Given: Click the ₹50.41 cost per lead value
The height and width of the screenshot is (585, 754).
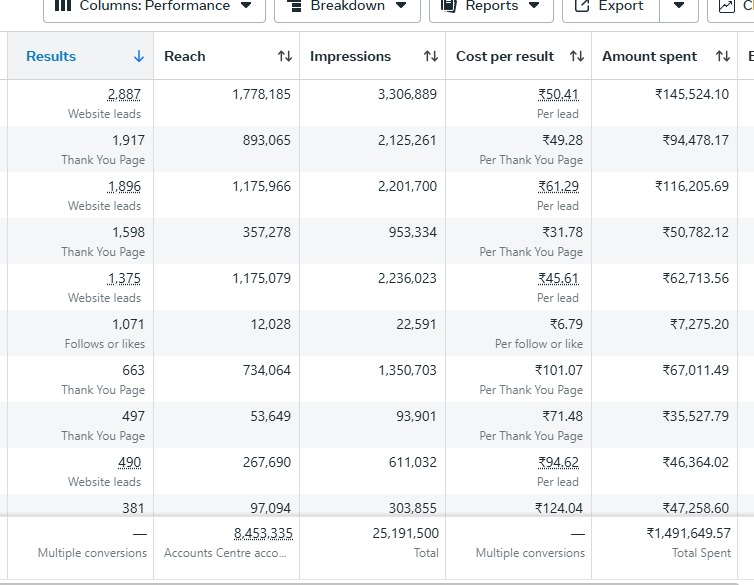Looking at the screenshot, I should tap(558, 94).
